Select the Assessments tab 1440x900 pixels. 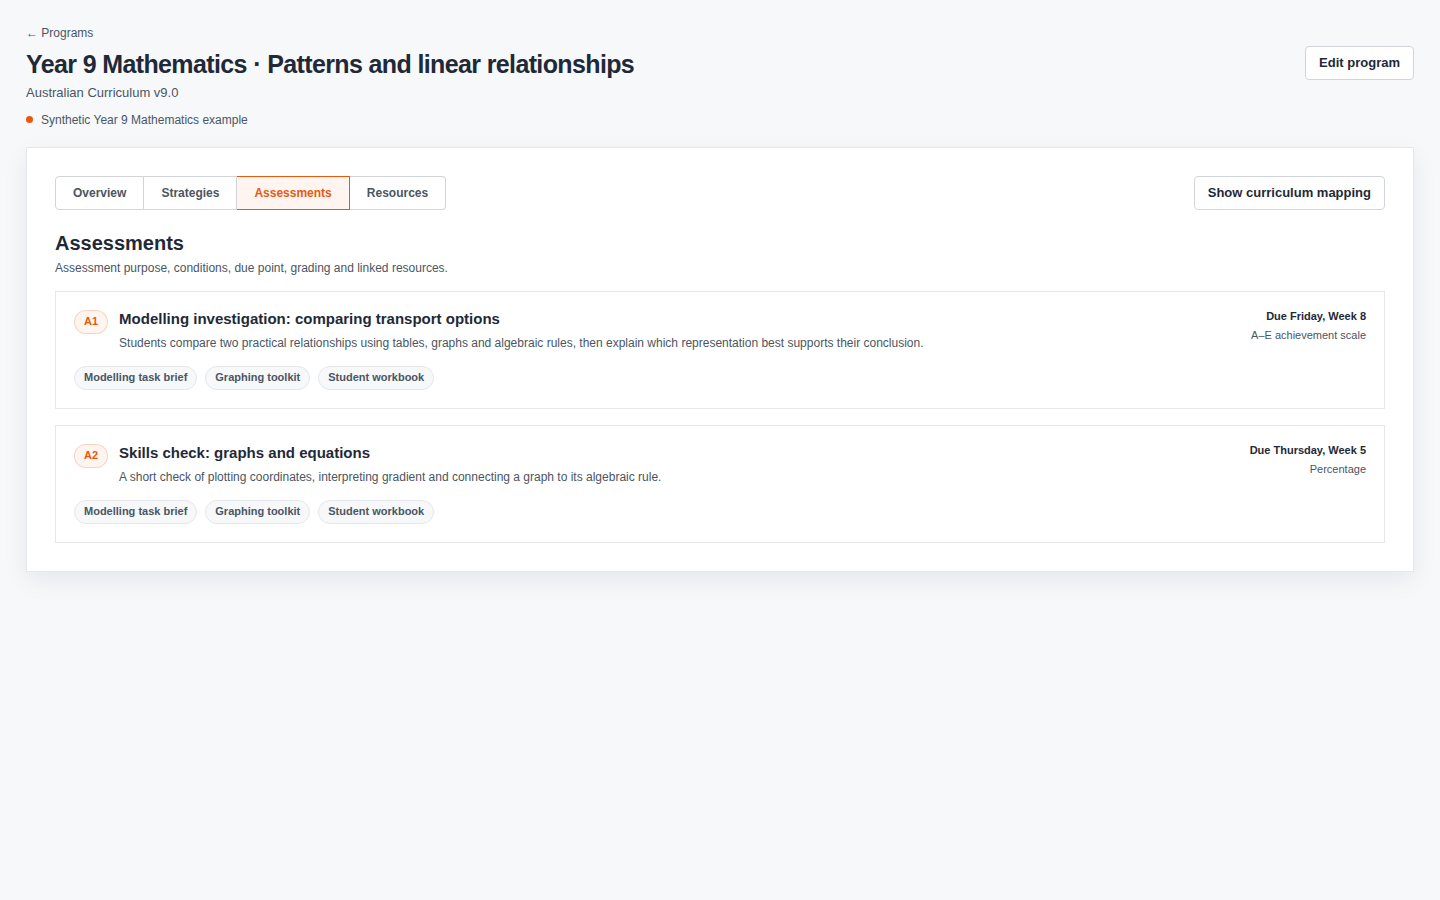click(x=293, y=193)
